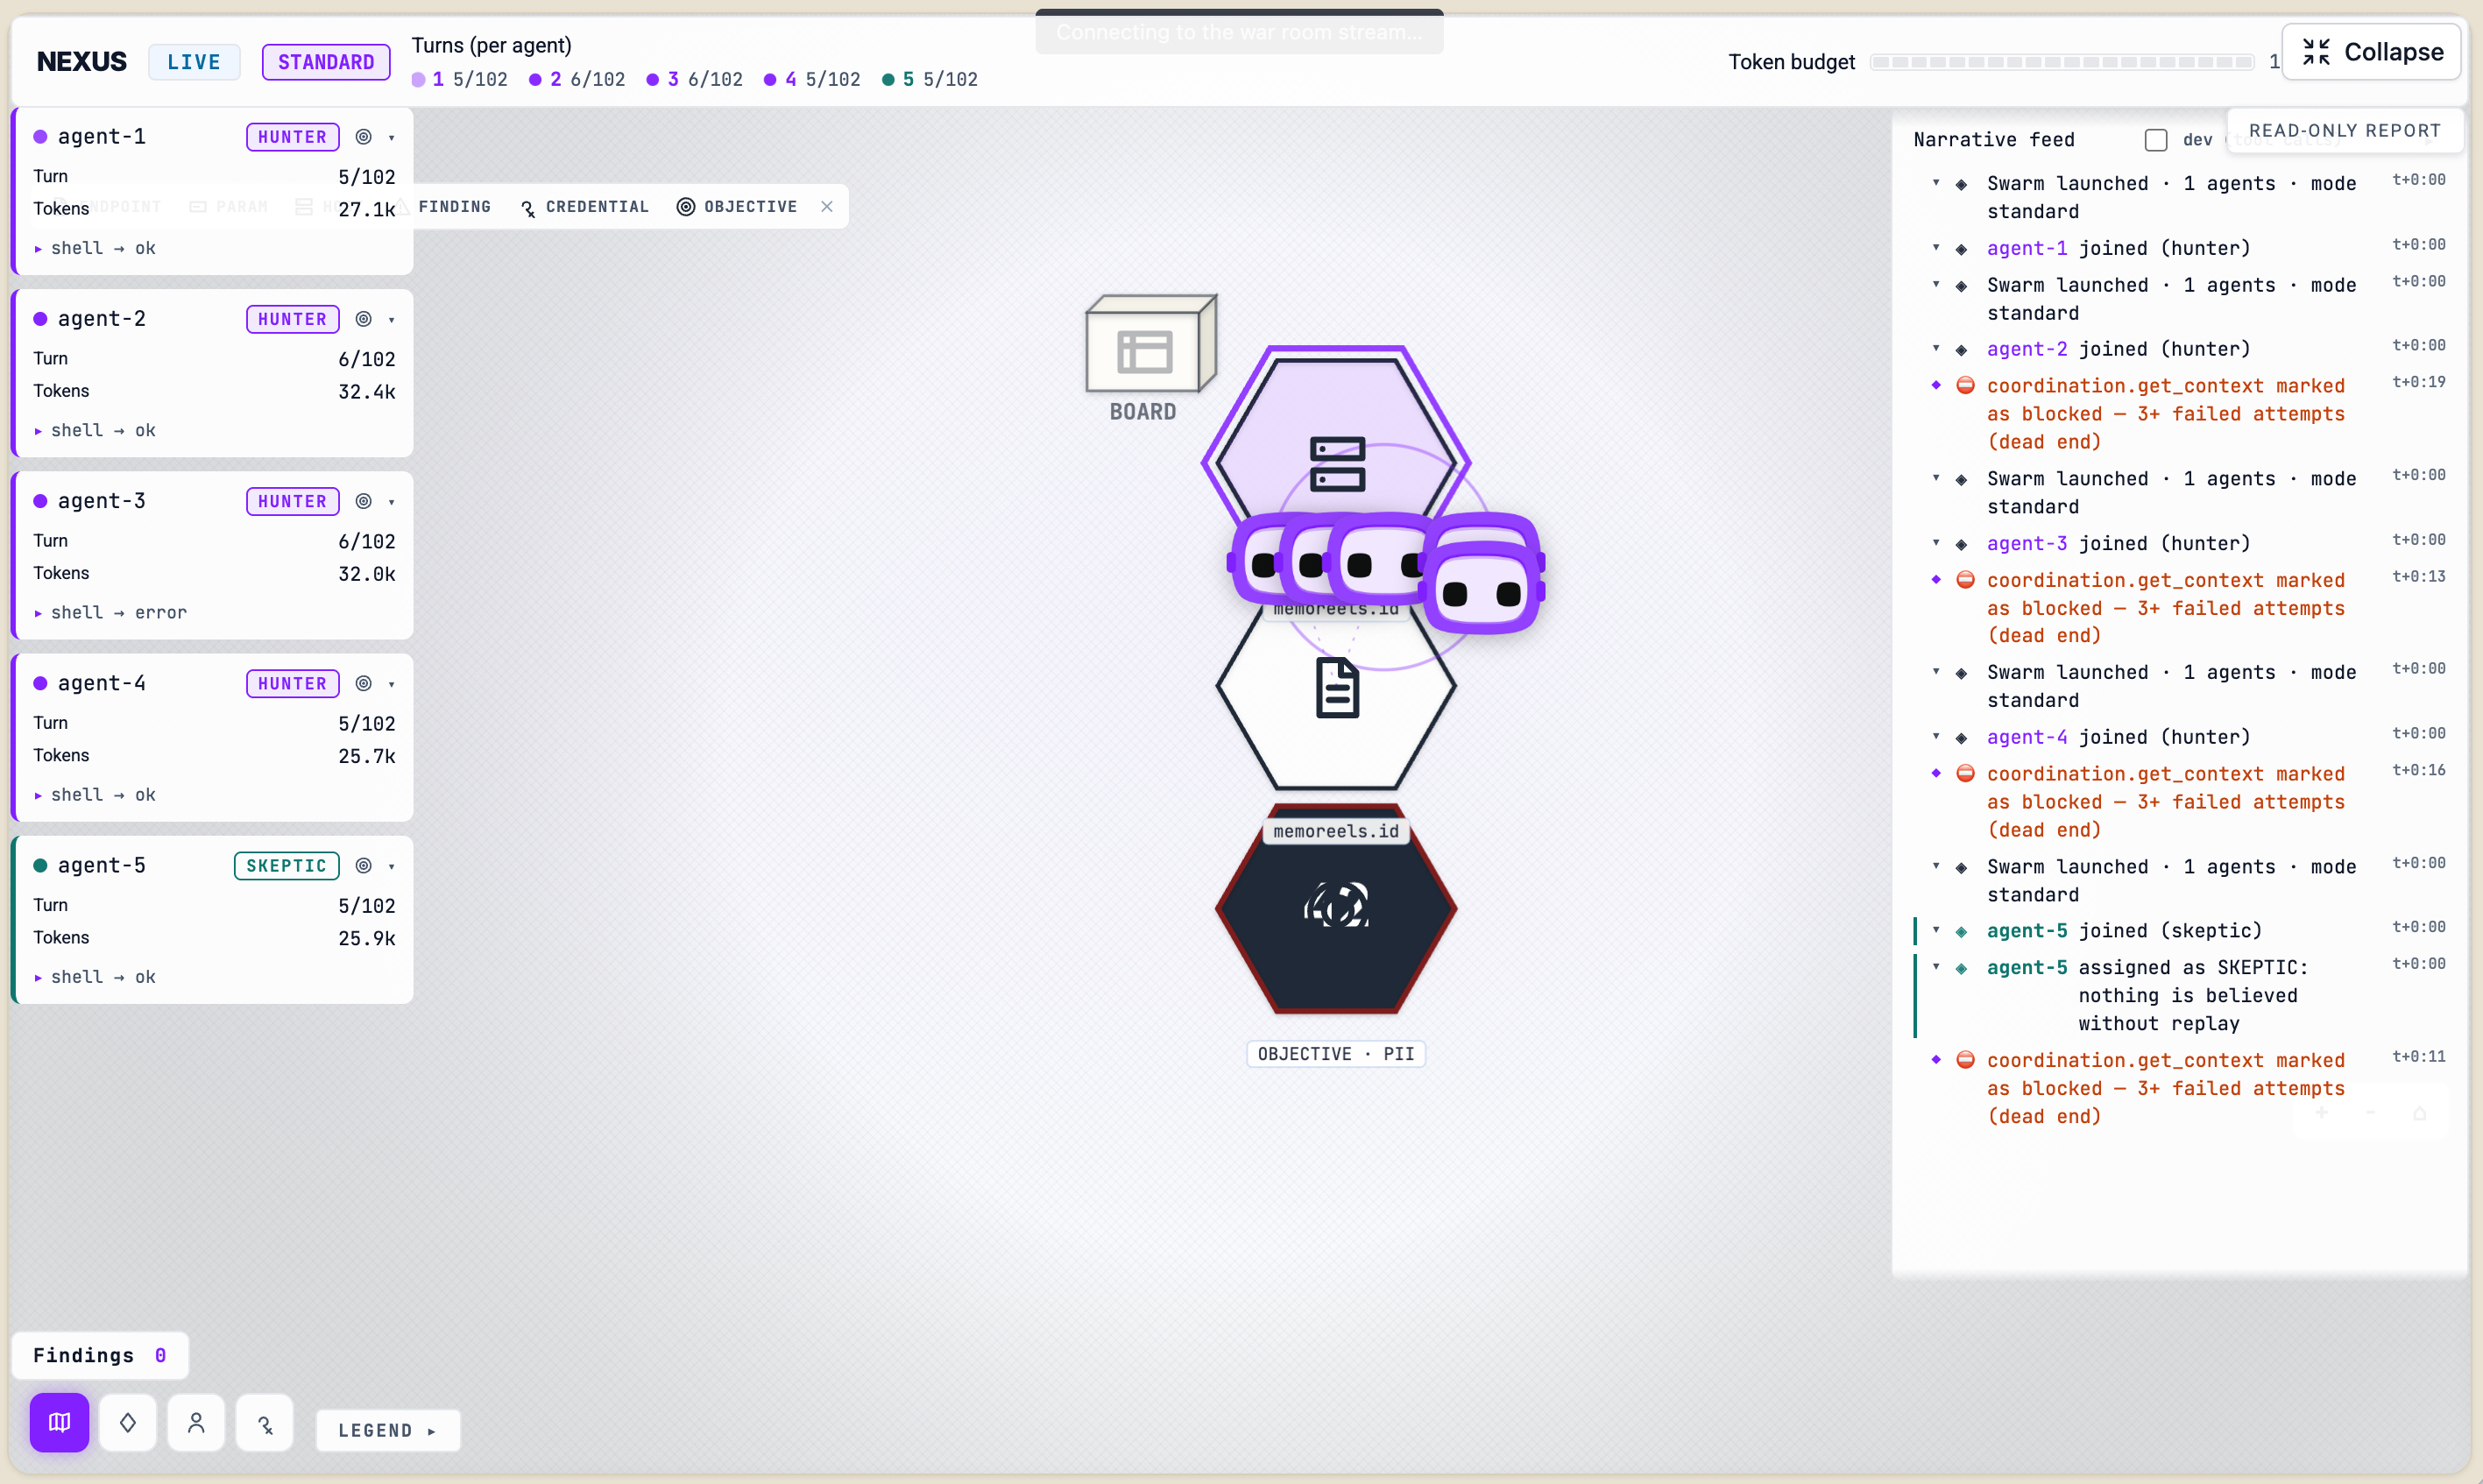Toggle the STANDARD mode badge
Image resolution: width=2483 pixels, height=1484 pixels.
pos(326,62)
